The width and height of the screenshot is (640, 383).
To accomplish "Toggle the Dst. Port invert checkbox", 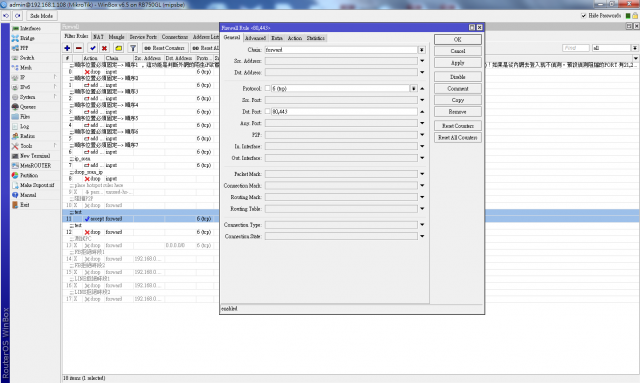I will [267, 111].
